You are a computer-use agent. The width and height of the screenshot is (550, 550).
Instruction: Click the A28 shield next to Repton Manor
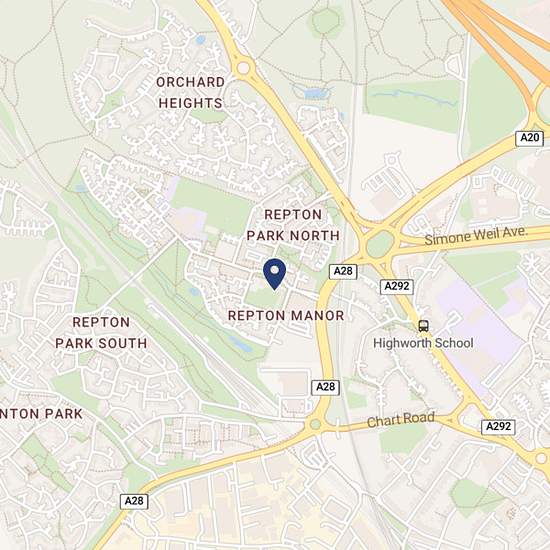coord(343,271)
